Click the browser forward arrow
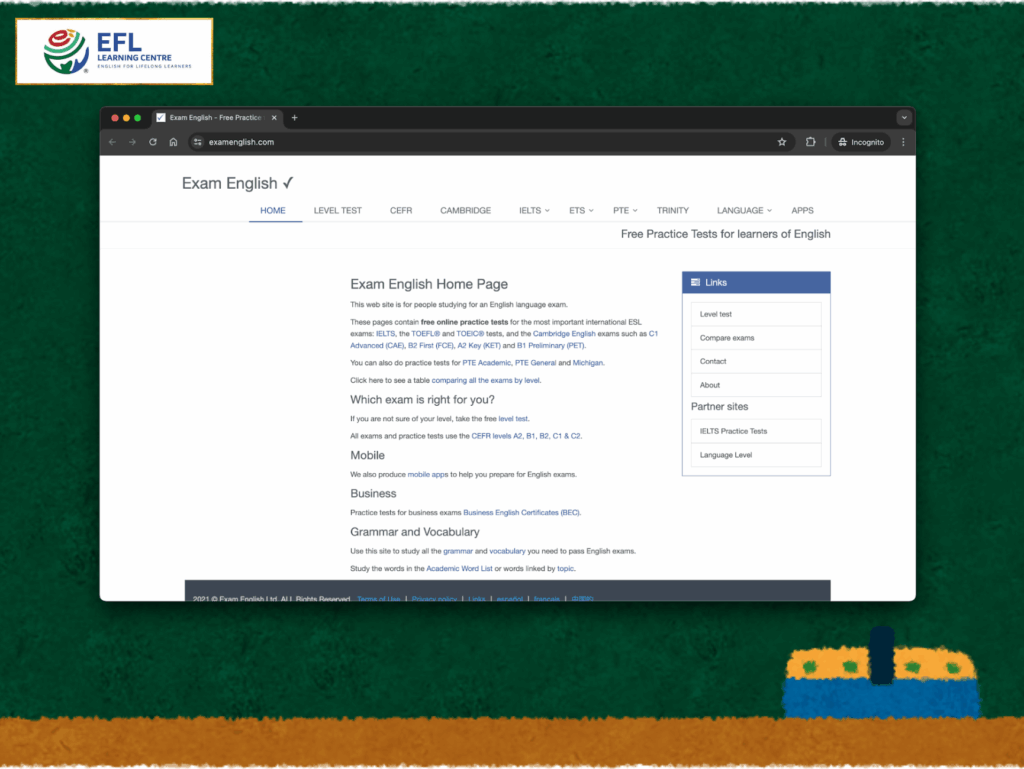Image resolution: width=1024 pixels, height=769 pixels. [x=133, y=142]
